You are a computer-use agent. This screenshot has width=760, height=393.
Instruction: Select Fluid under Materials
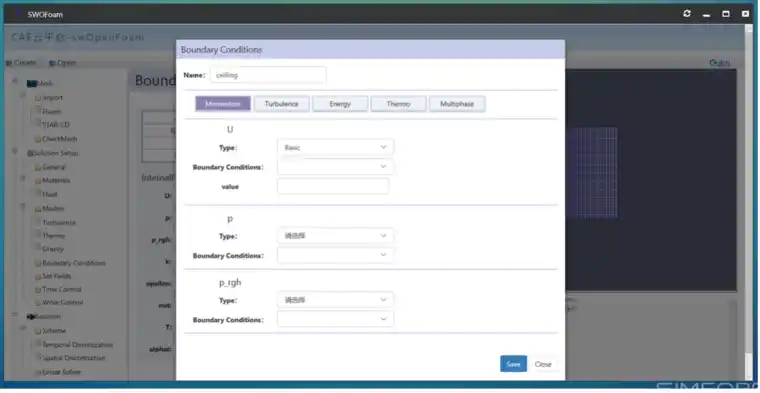(x=50, y=194)
